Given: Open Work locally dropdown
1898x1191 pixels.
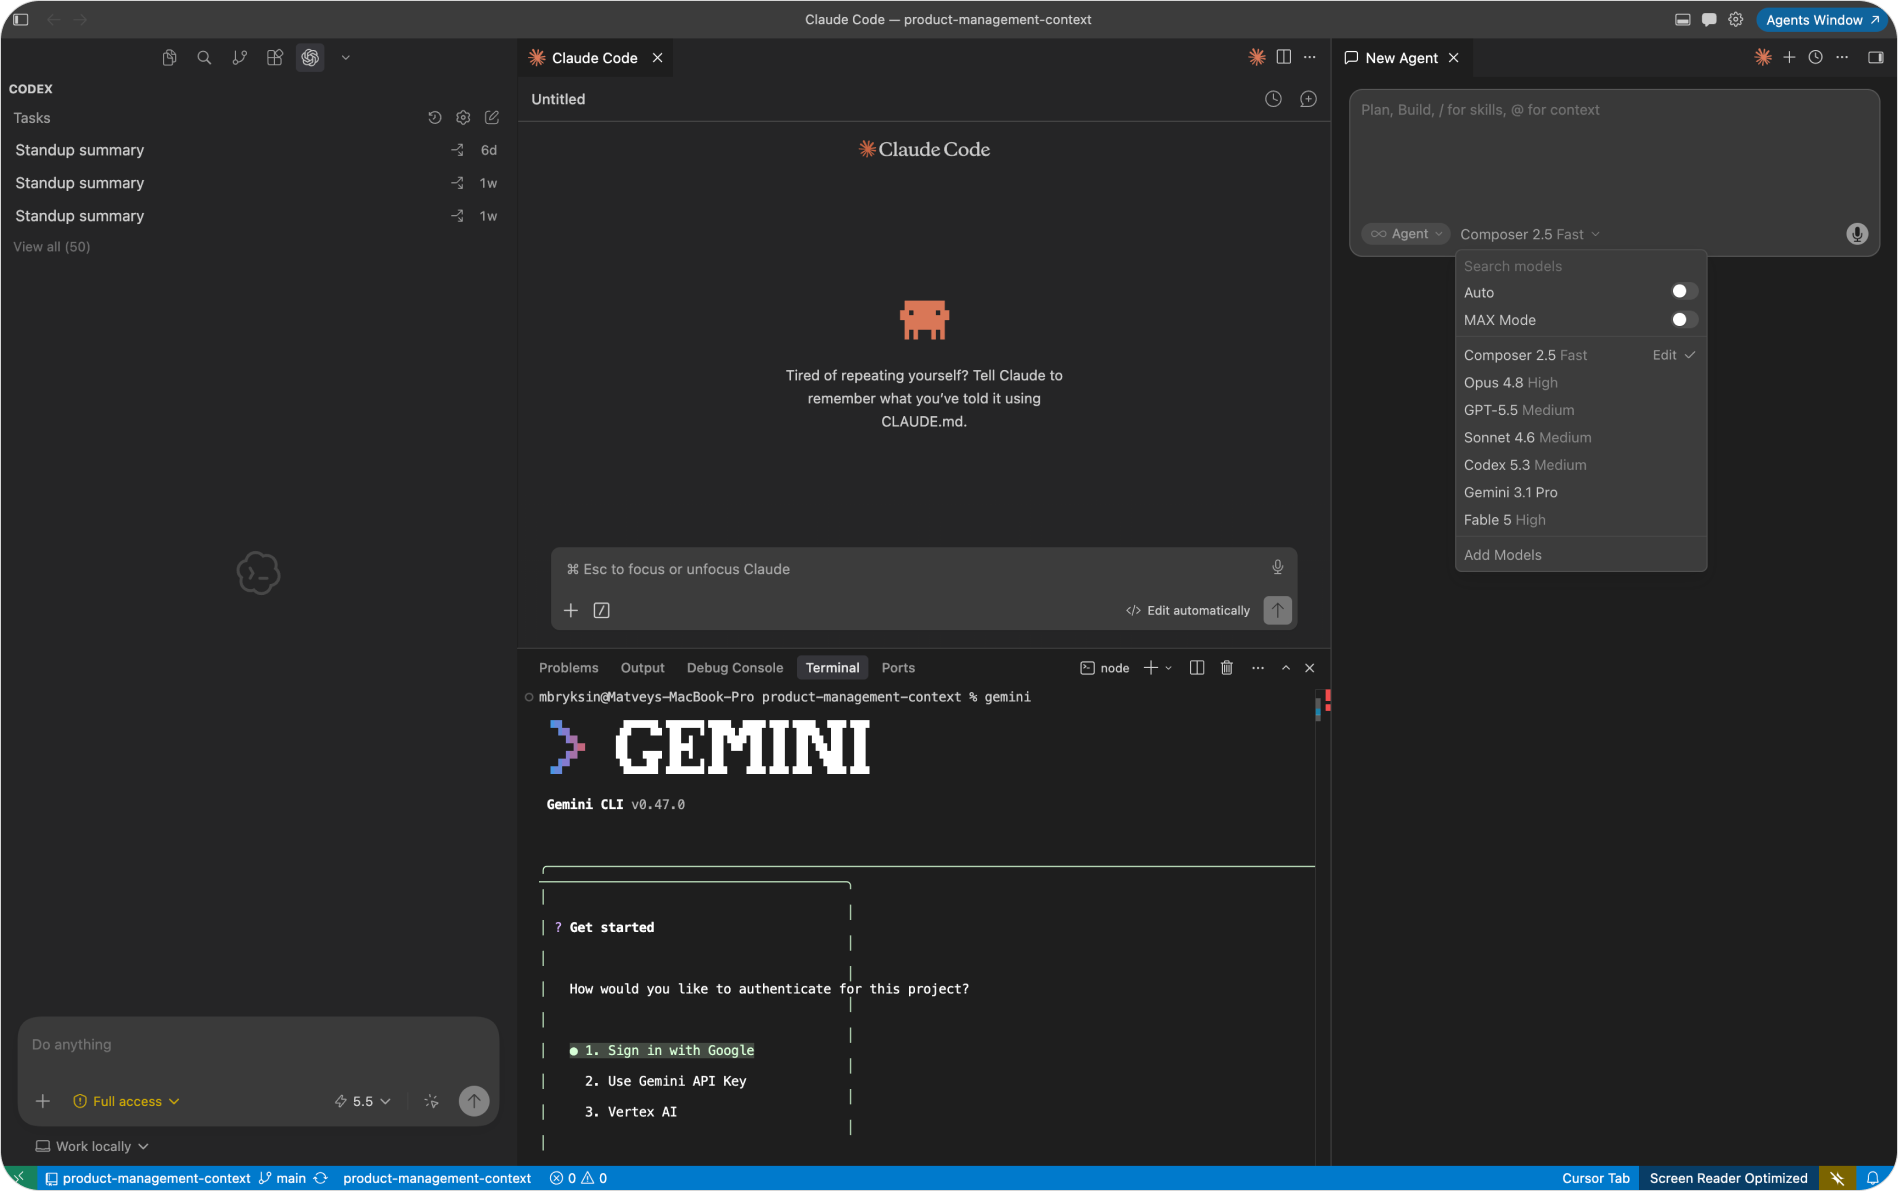Looking at the screenshot, I should [92, 1146].
